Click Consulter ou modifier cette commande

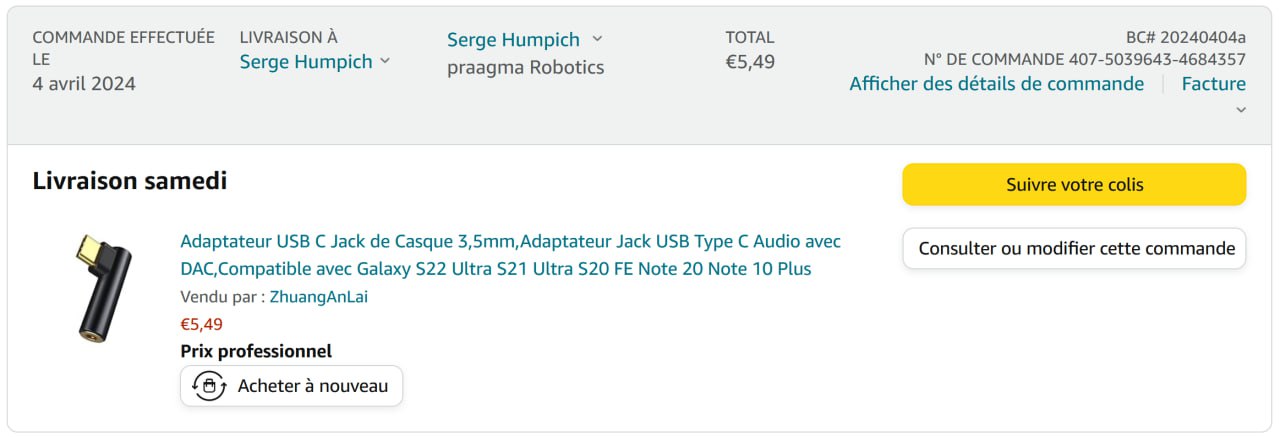click(1074, 249)
